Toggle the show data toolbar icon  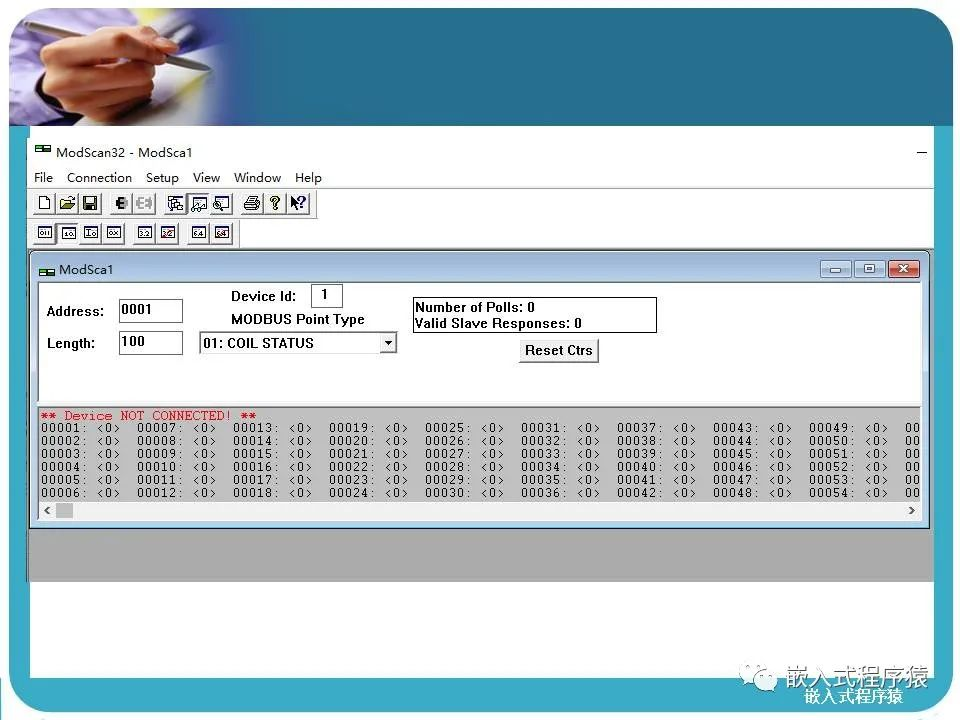(x=198, y=203)
